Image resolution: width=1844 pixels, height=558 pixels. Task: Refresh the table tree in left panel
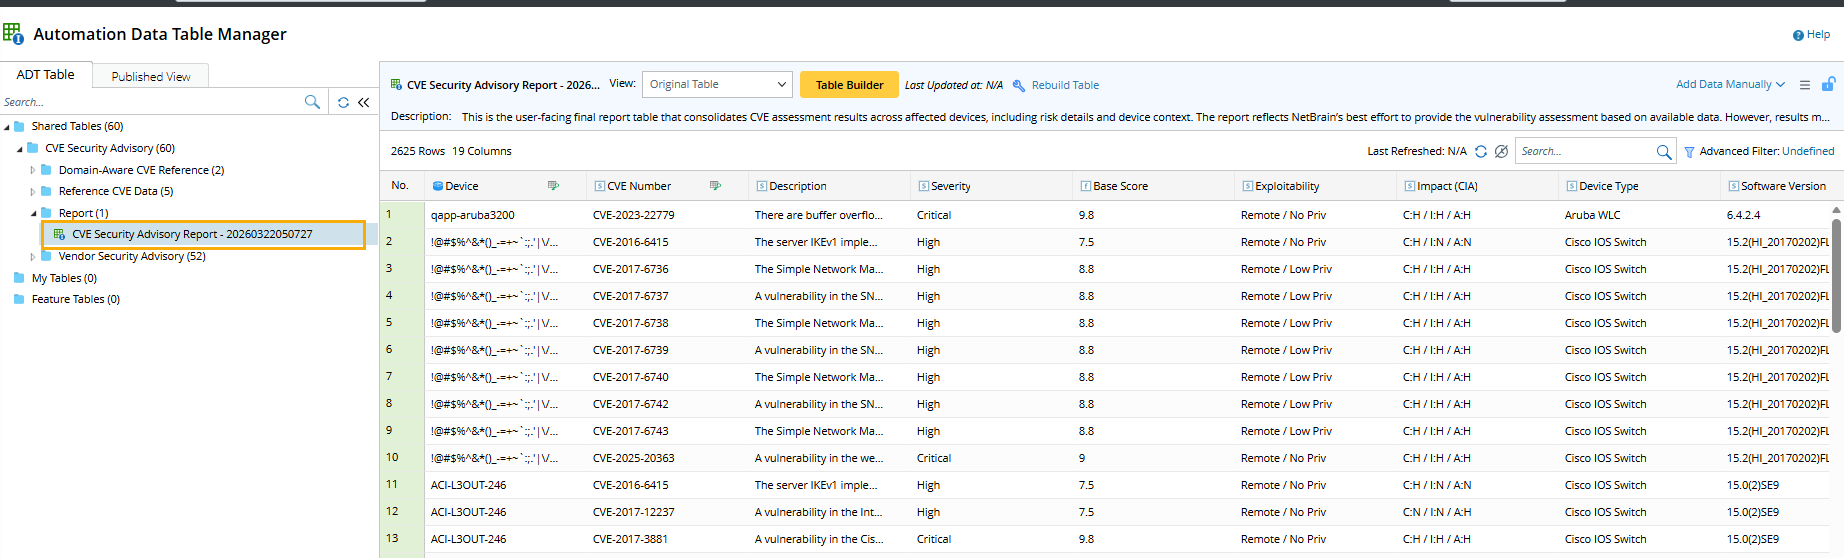click(343, 102)
